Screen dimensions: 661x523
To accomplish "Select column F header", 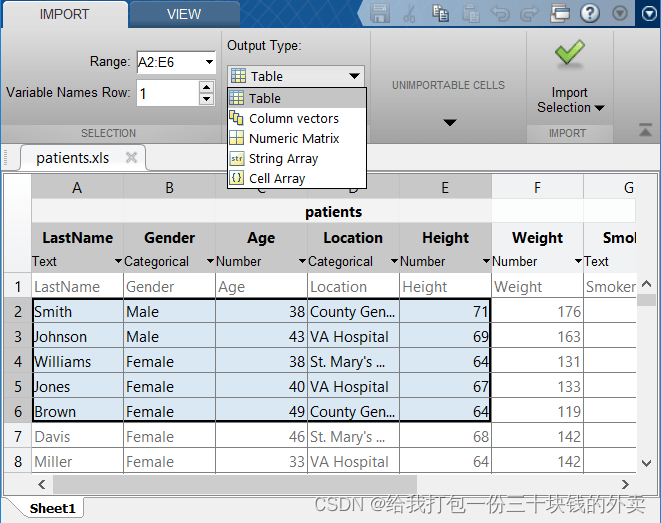I will coord(537,187).
